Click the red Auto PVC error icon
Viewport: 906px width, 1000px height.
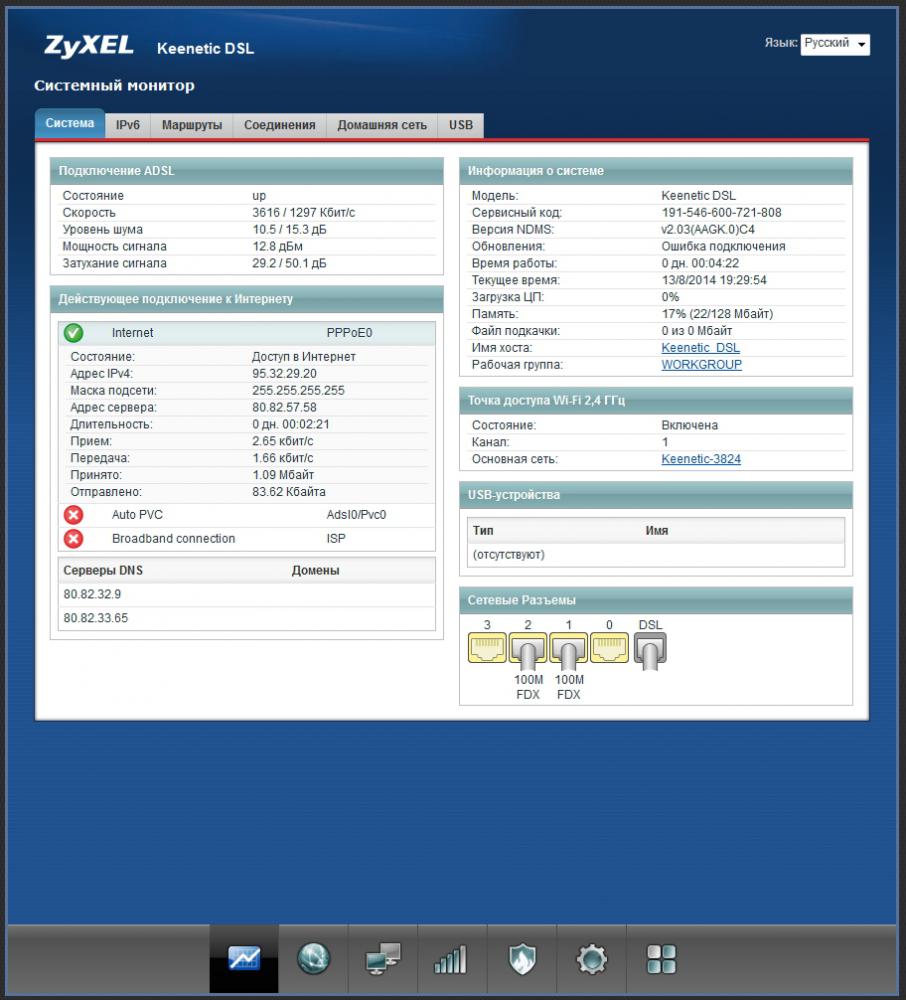click(73, 515)
